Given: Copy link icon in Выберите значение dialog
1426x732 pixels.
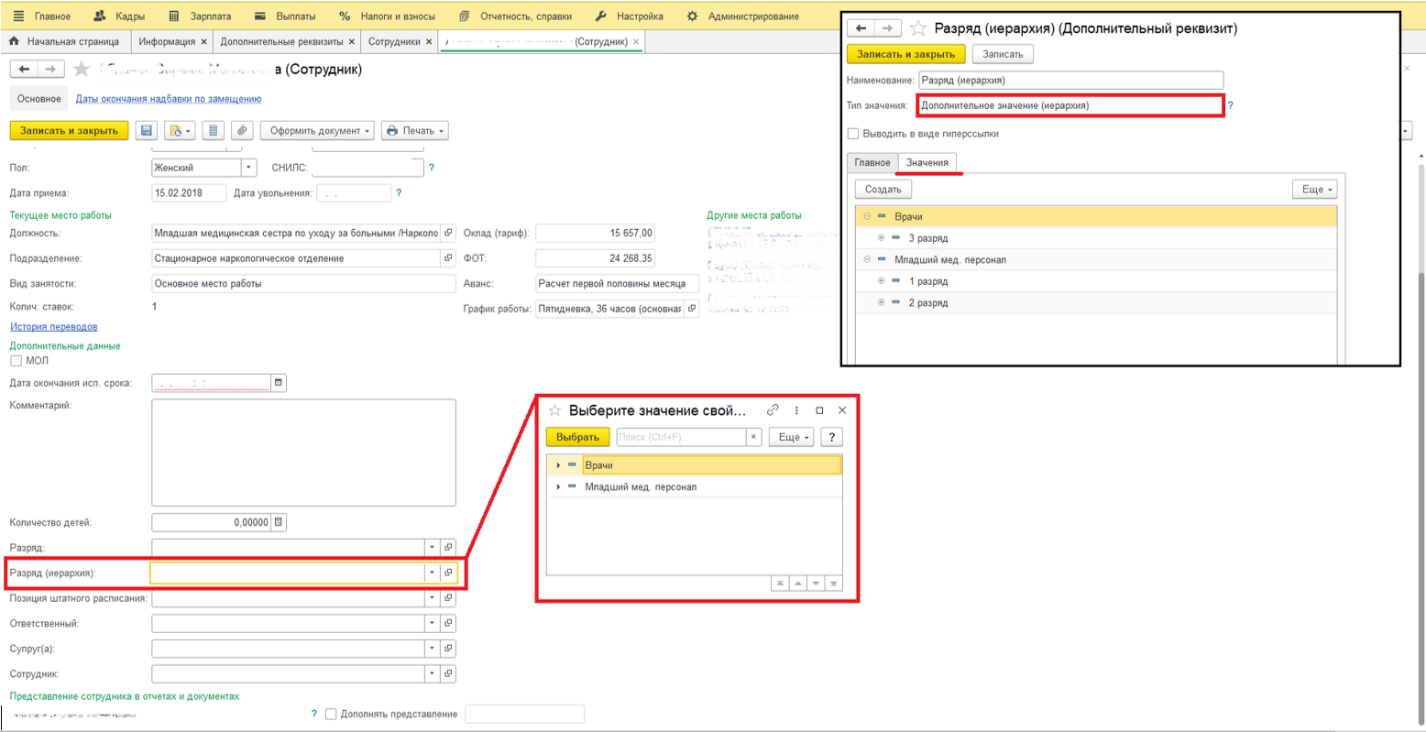Looking at the screenshot, I should tap(772, 410).
